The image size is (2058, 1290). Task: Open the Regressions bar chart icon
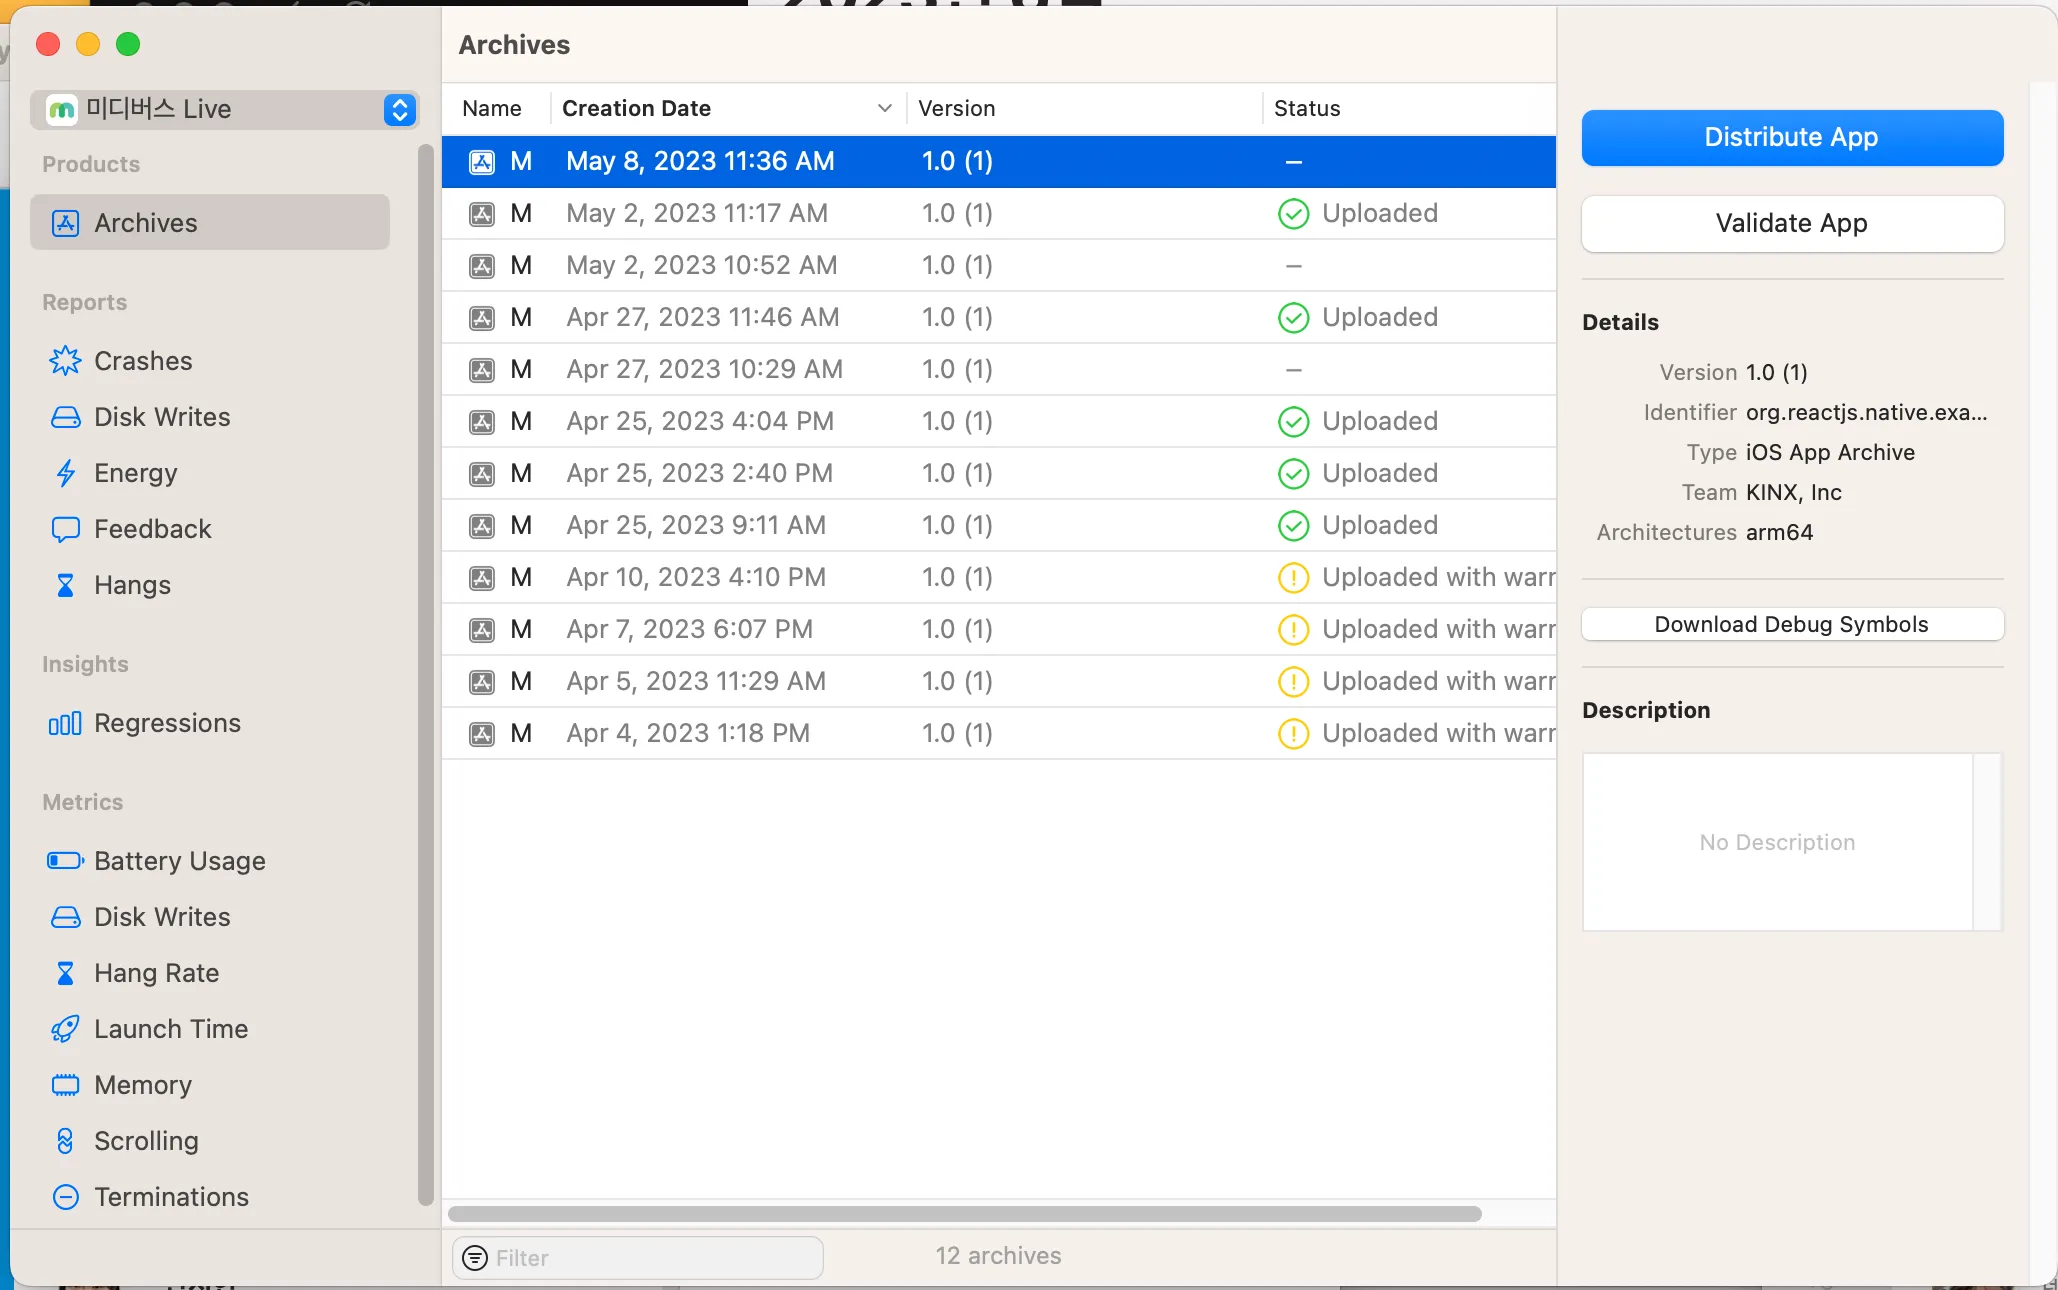point(65,723)
